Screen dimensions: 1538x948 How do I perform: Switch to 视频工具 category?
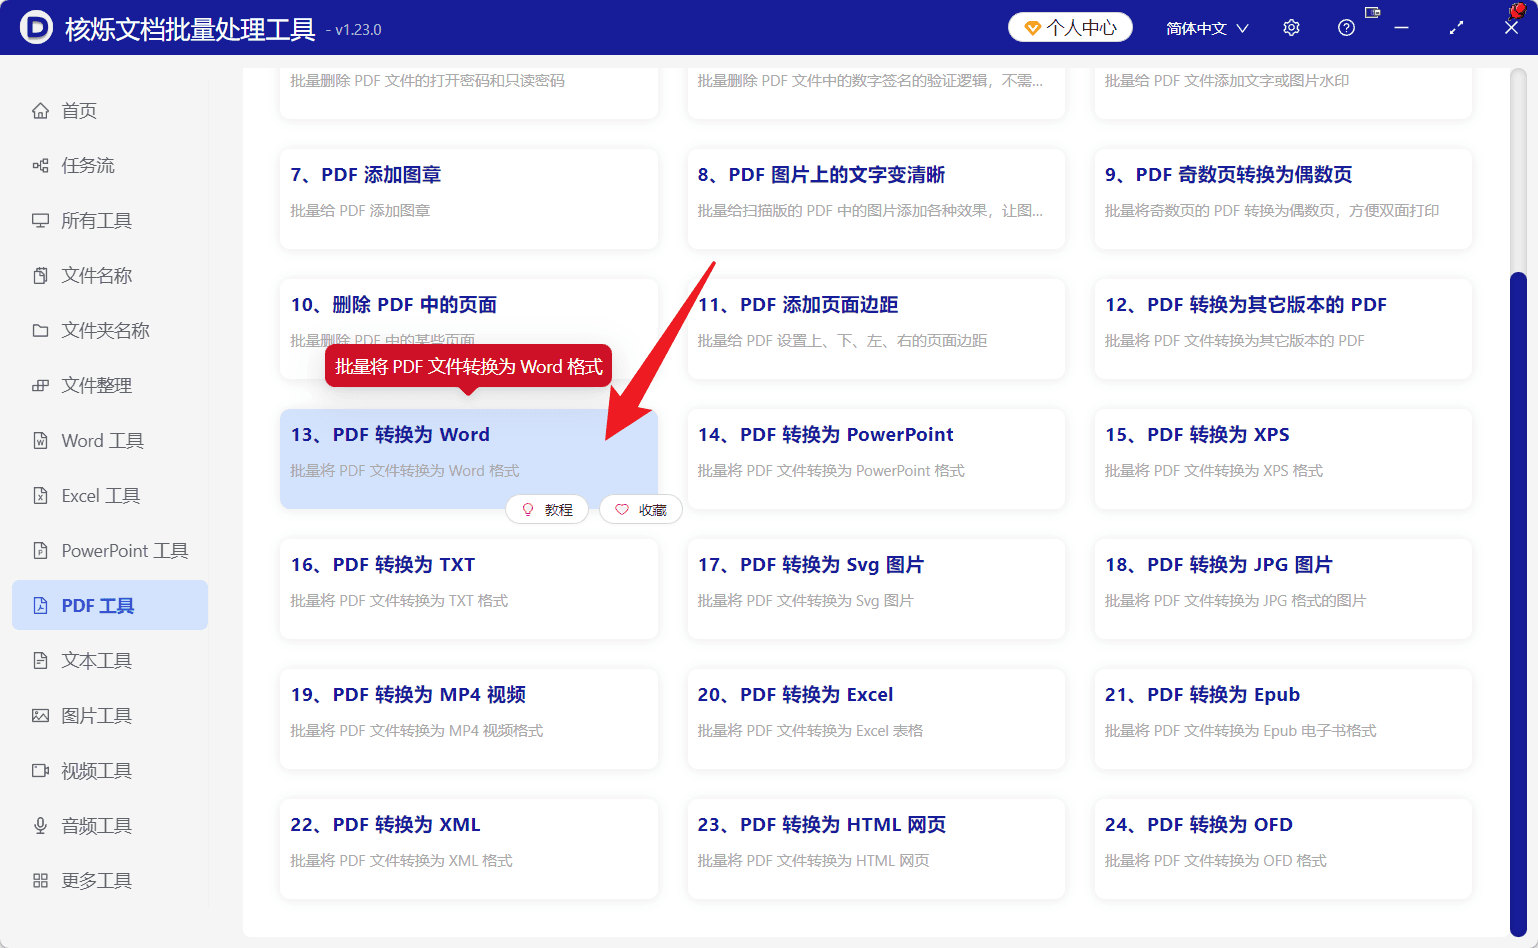pos(110,771)
